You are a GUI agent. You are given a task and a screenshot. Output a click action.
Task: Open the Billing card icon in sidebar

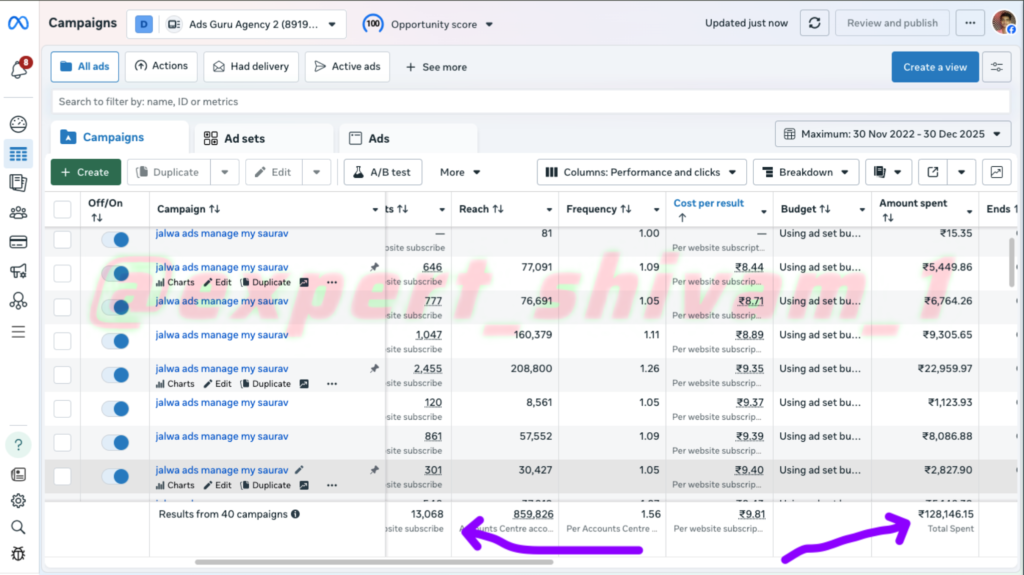(x=18, y=241)
